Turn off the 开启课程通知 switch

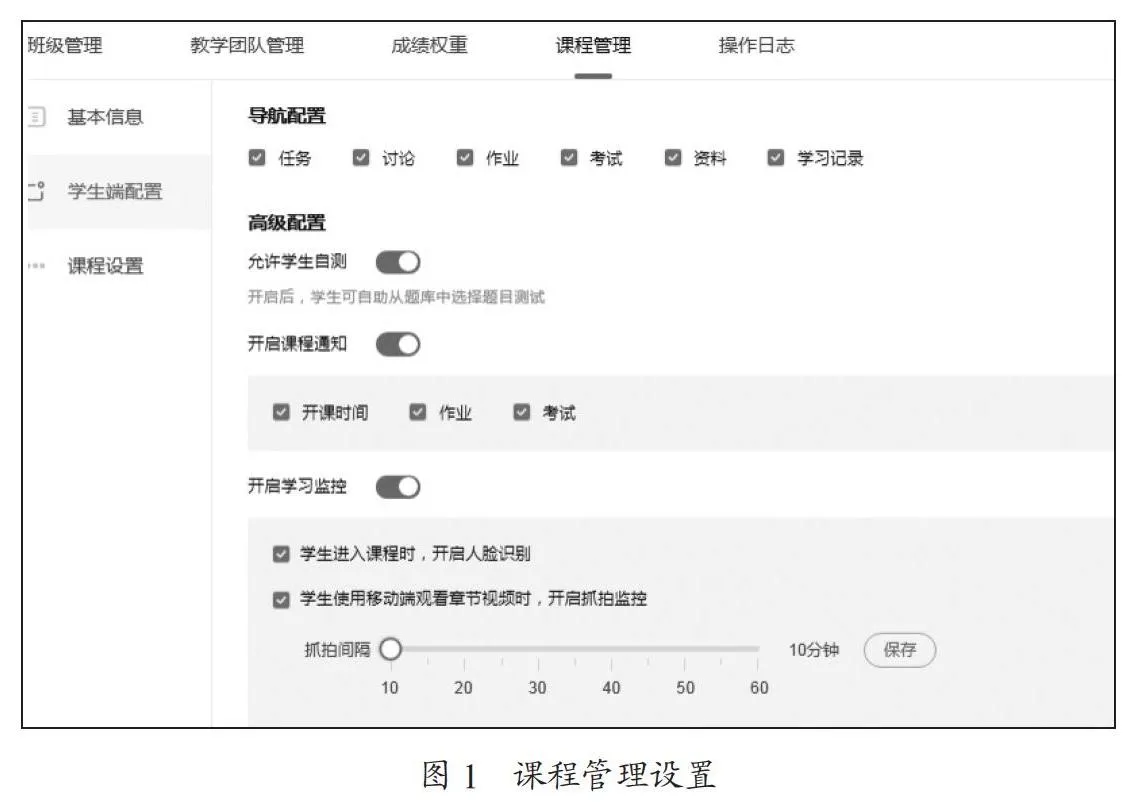pos(398,344)
